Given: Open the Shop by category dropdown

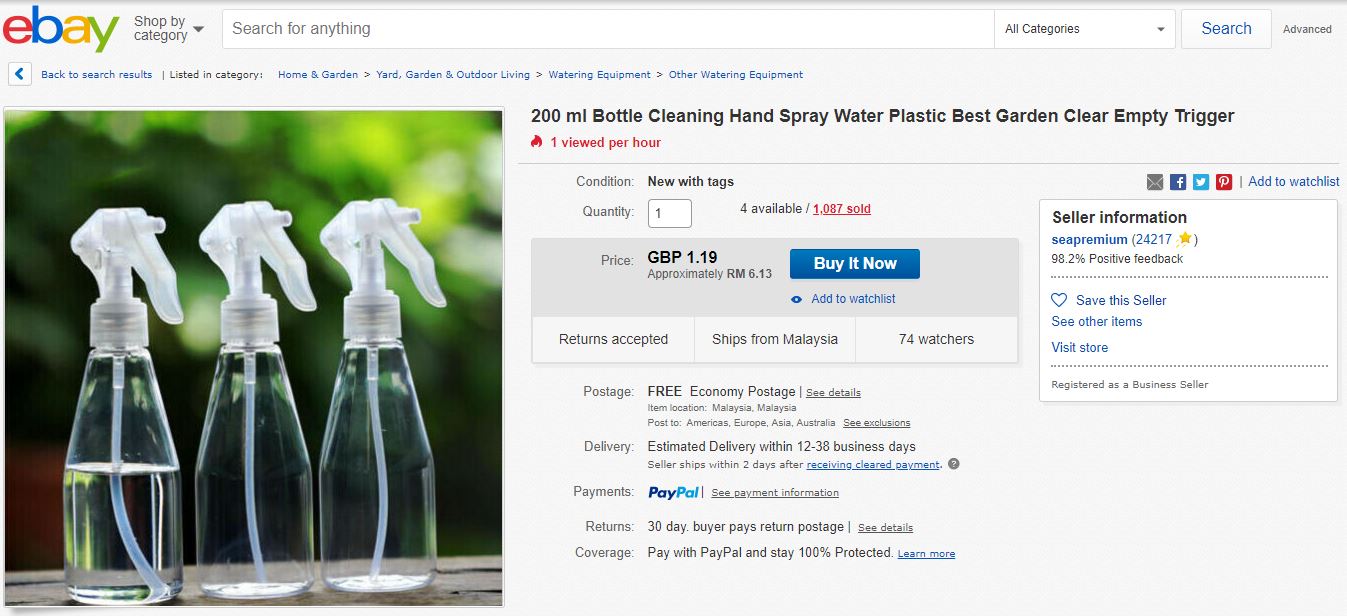Looking at the screenshot, I should point(168,29).
